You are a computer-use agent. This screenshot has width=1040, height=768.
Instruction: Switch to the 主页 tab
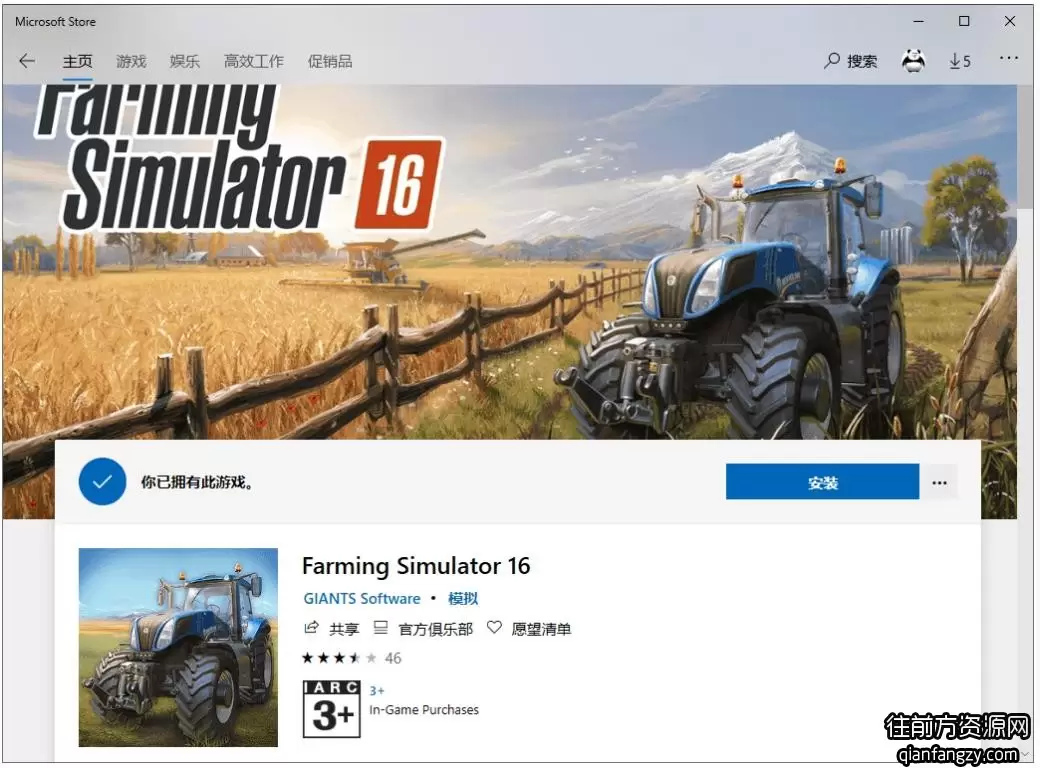tap(78, 62)
